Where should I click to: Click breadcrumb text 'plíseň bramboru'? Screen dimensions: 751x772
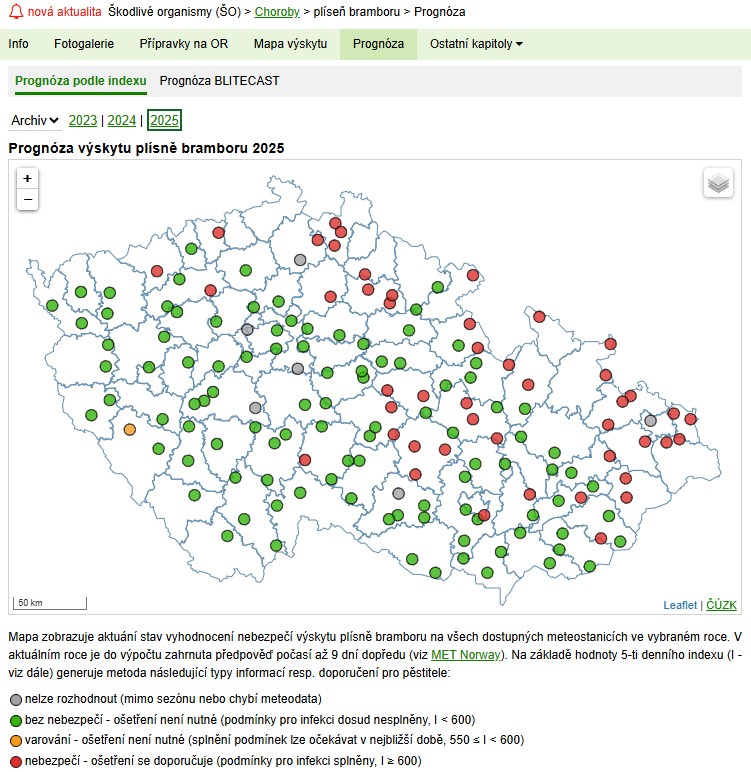(x=357, y=11)
